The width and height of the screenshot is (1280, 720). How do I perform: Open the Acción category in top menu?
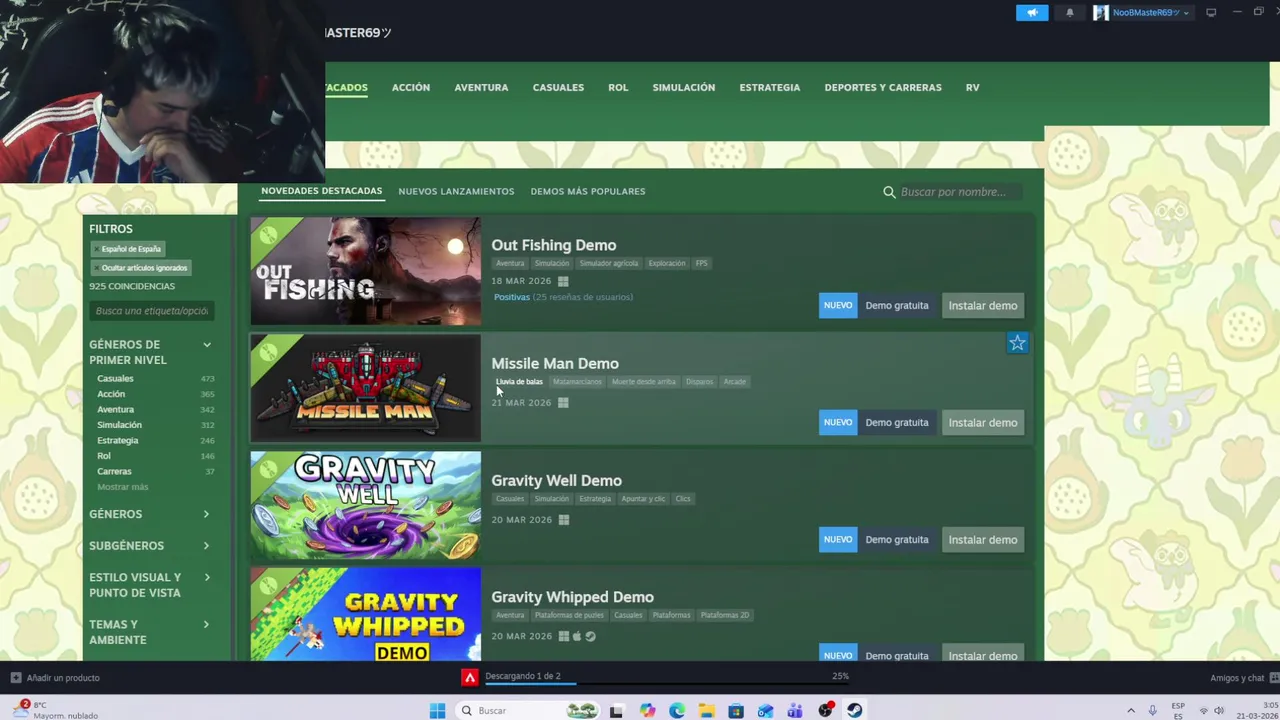coord(411,88)
